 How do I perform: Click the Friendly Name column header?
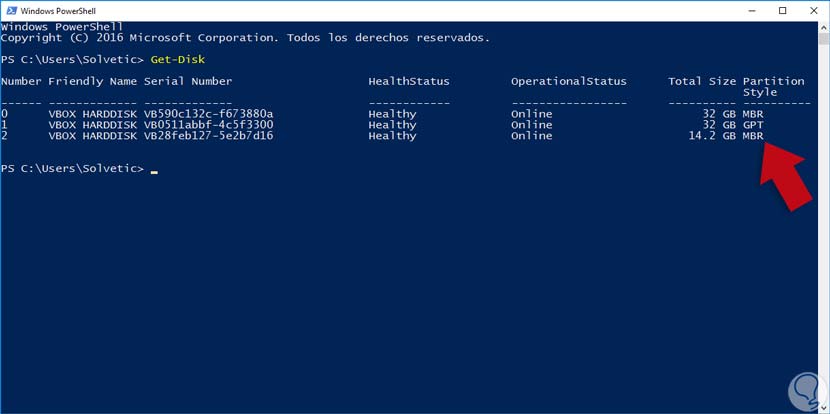pyautogui.click(x=92, y=81)
